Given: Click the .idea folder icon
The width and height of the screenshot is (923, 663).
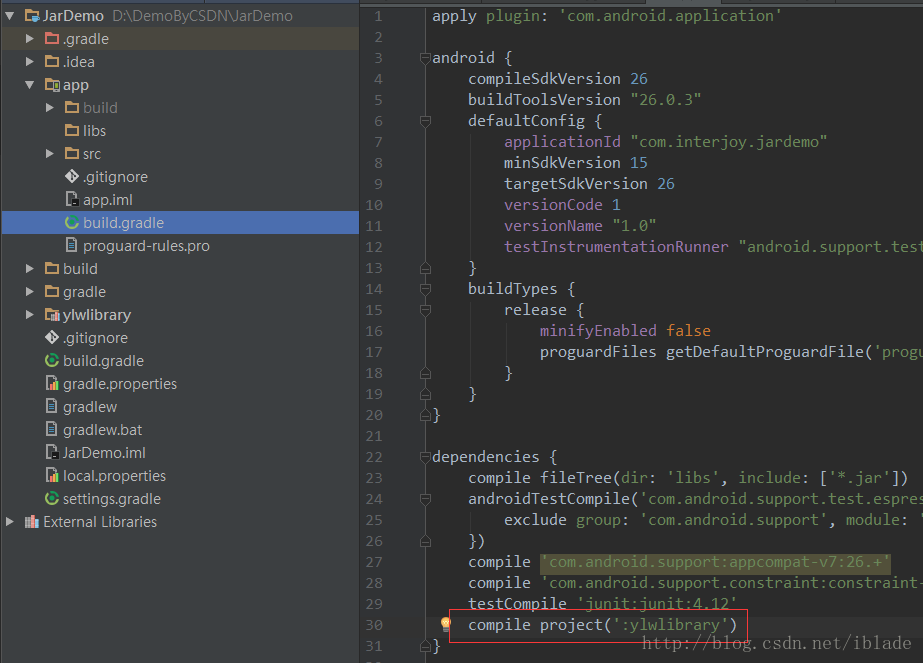Looking at the screenshot, I should (52, 62).
